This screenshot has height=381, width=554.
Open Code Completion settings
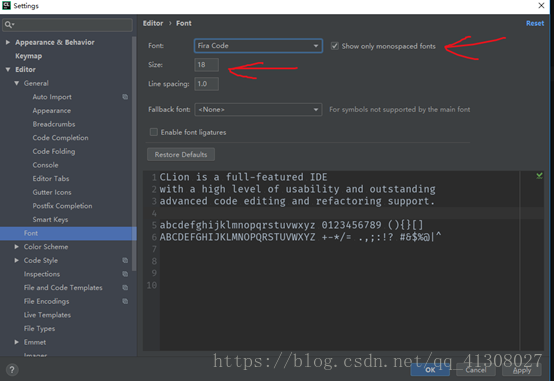click(60, 138)
